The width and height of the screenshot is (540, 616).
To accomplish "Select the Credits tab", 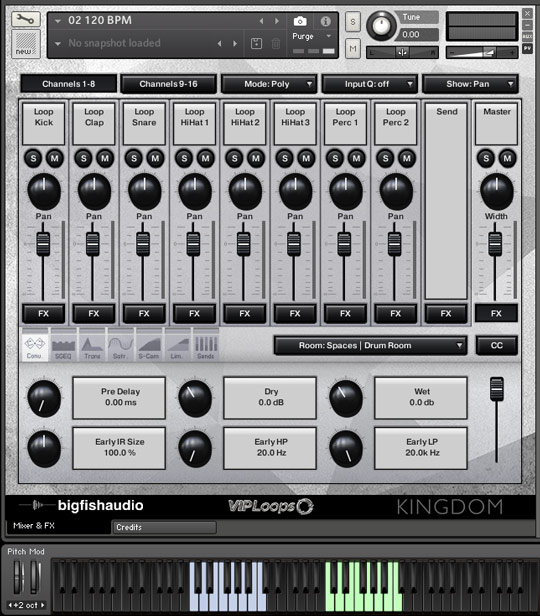I will point(164,527).
